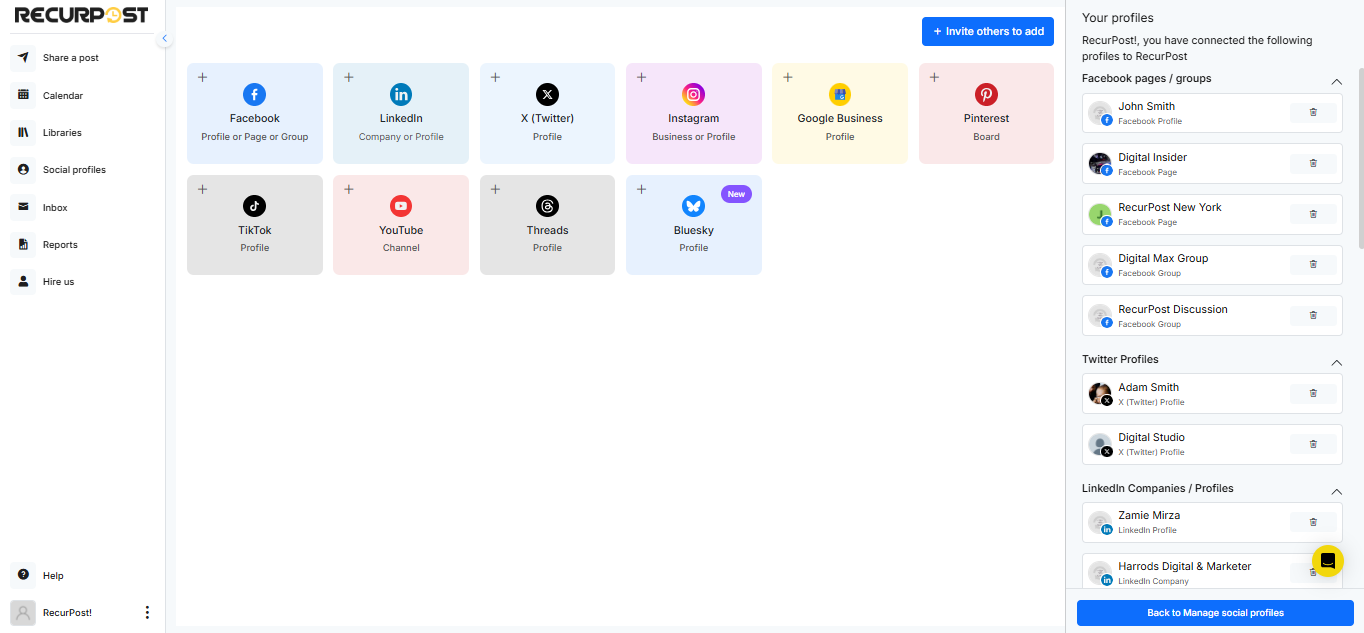Open Share a post menu item
This screenshot has height=633, width=1364.
71,58
